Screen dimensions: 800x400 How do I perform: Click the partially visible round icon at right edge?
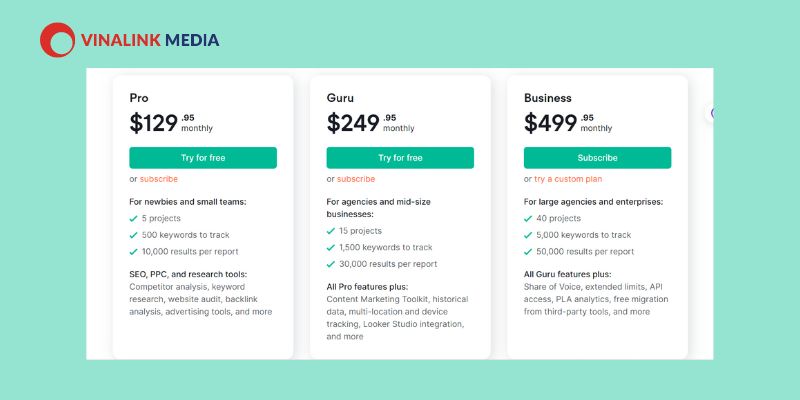pos(710,113)
